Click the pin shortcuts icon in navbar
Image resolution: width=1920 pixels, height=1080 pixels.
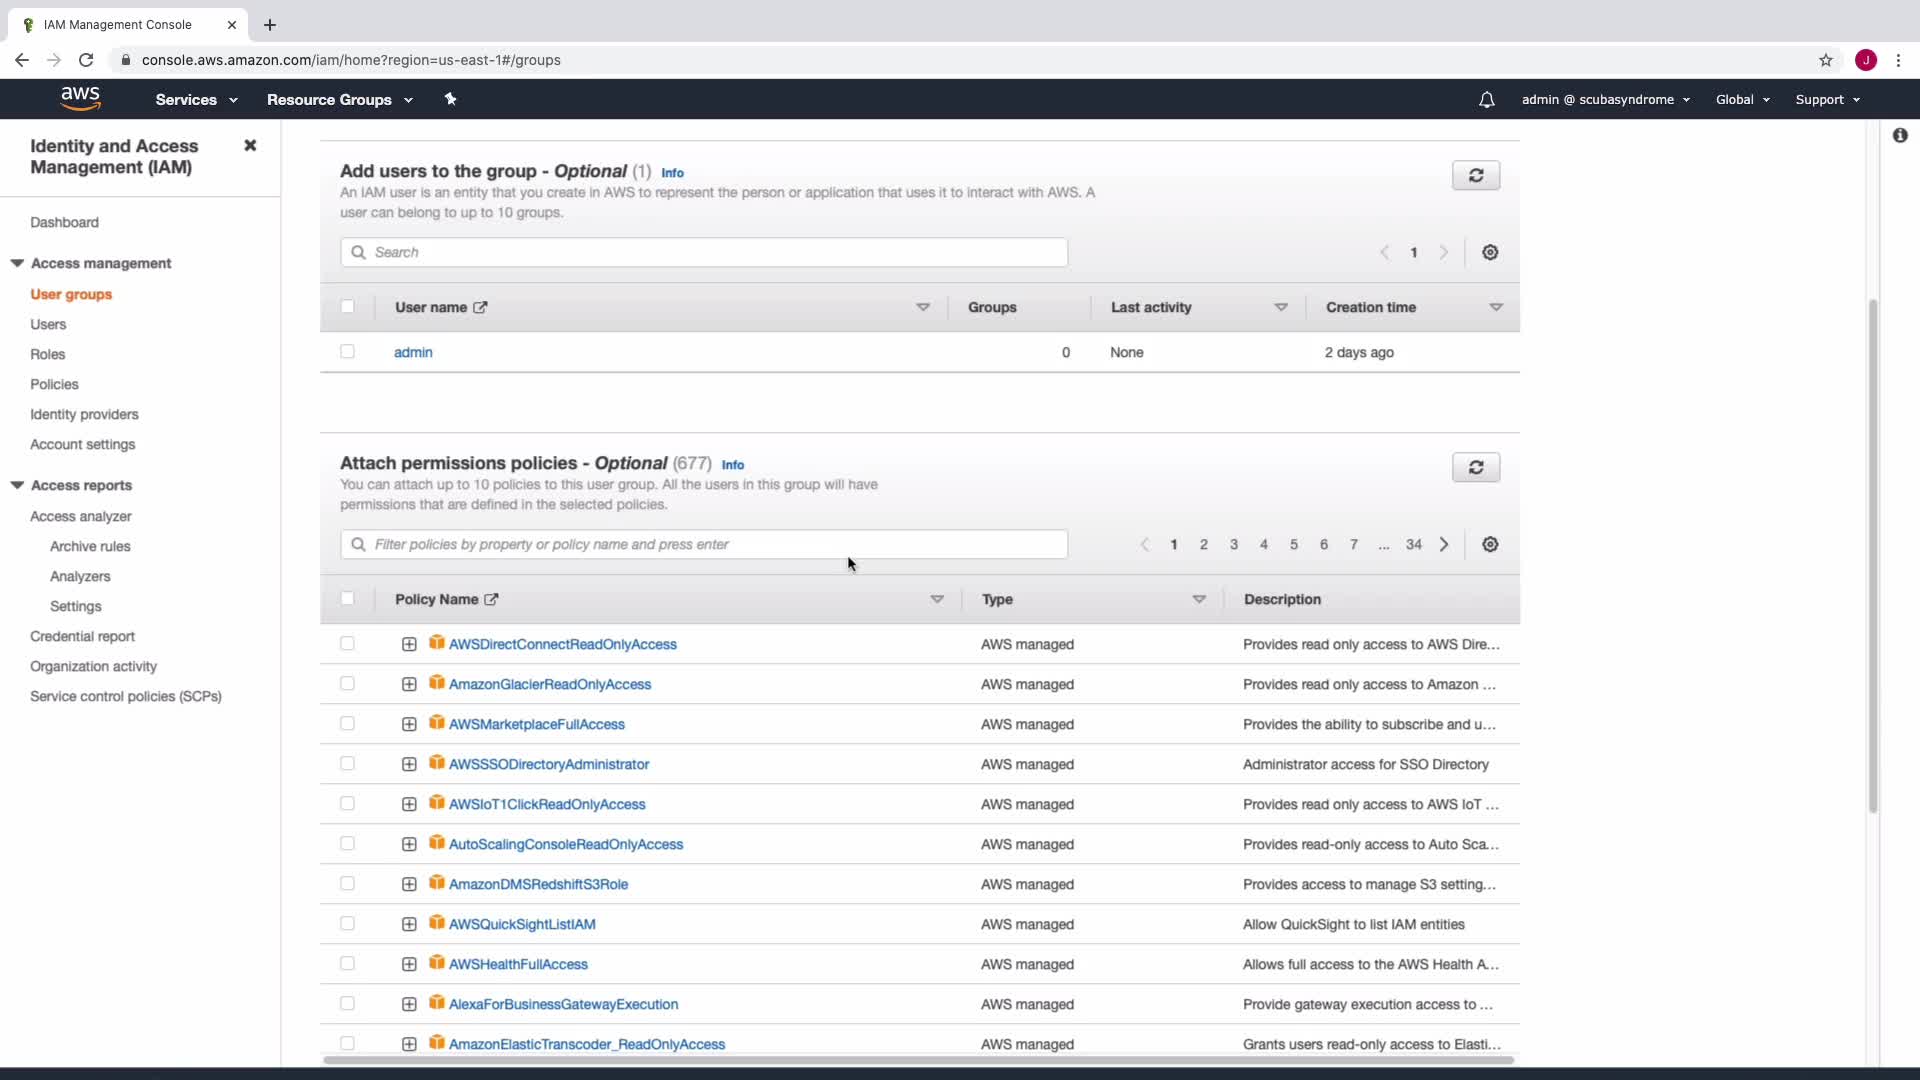[450, 99]
